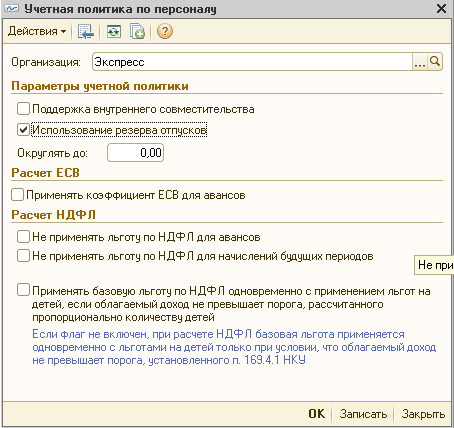Viewport: 454px width, 428px height.
Task: Tick Применять коэффициент ЕСВ для авансов
Action: tap(17, 195)
